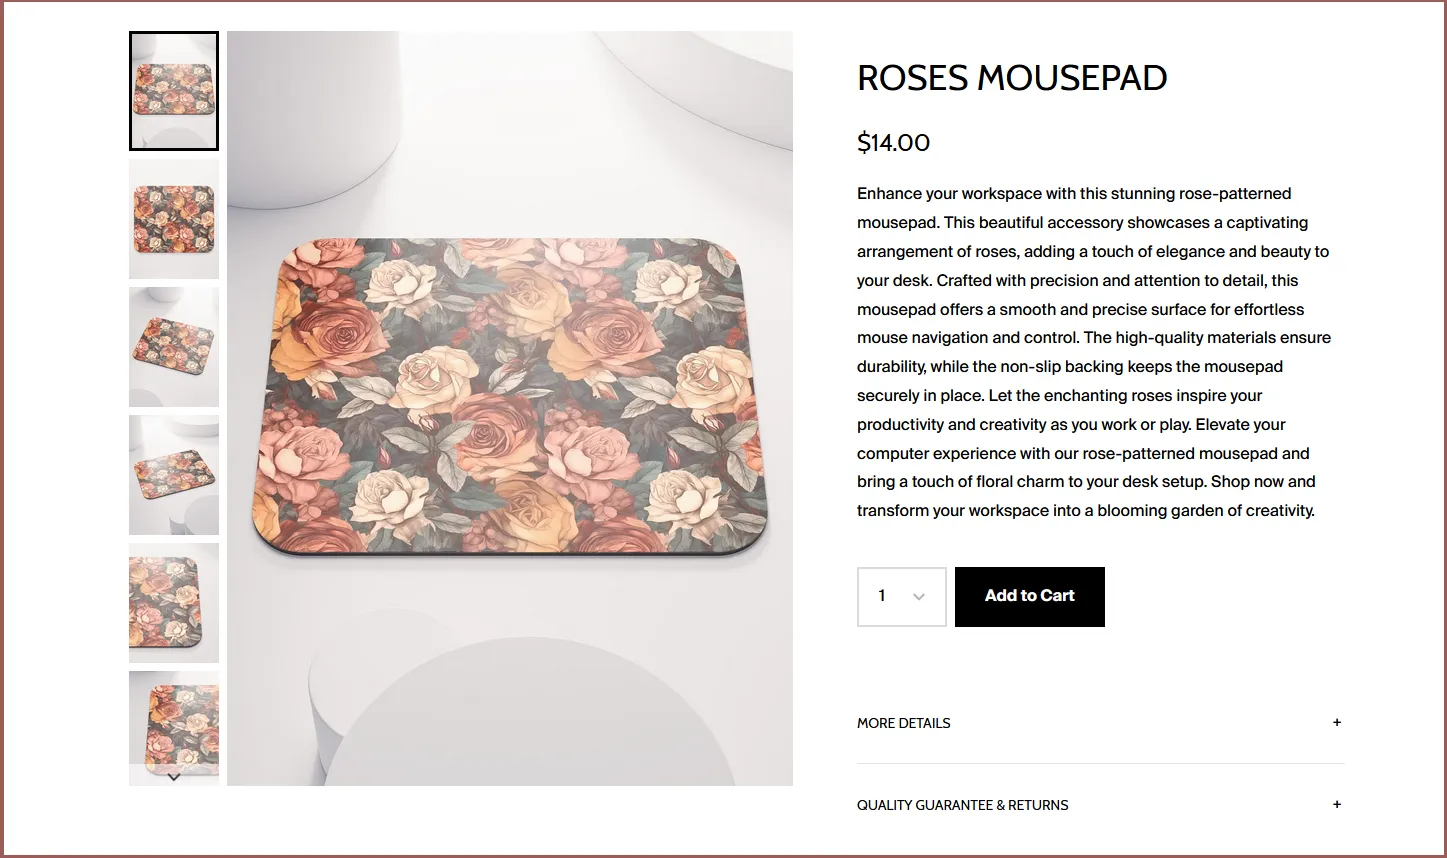Click the chevron inside the quantity box
This screenshot has height=858, width=1447.
click(x=917, y=596)
